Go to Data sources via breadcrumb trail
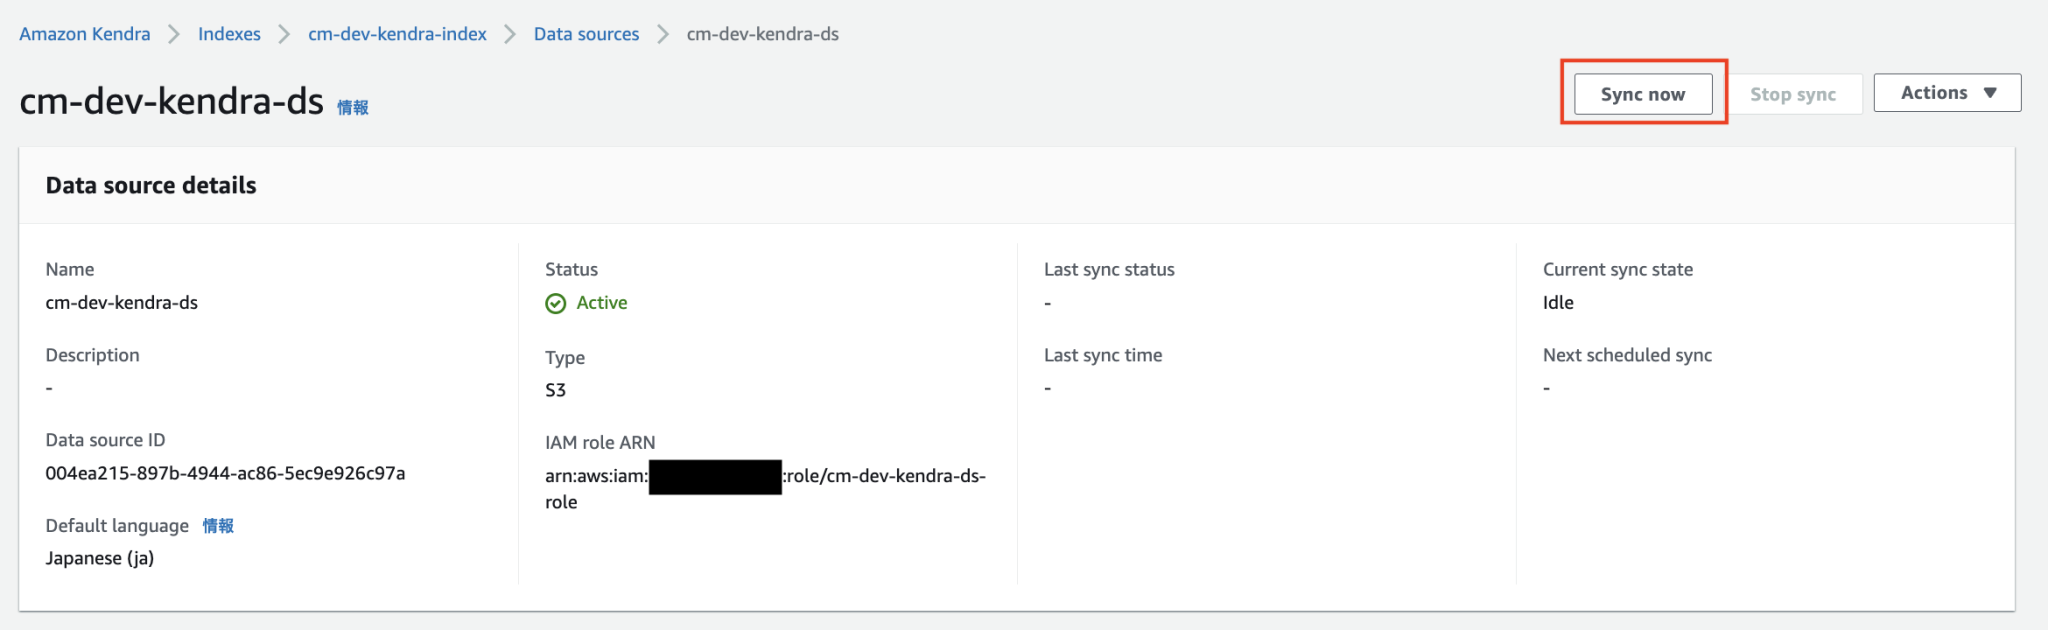This screenshot has height=630, width=2048. [x=586, y=33]
